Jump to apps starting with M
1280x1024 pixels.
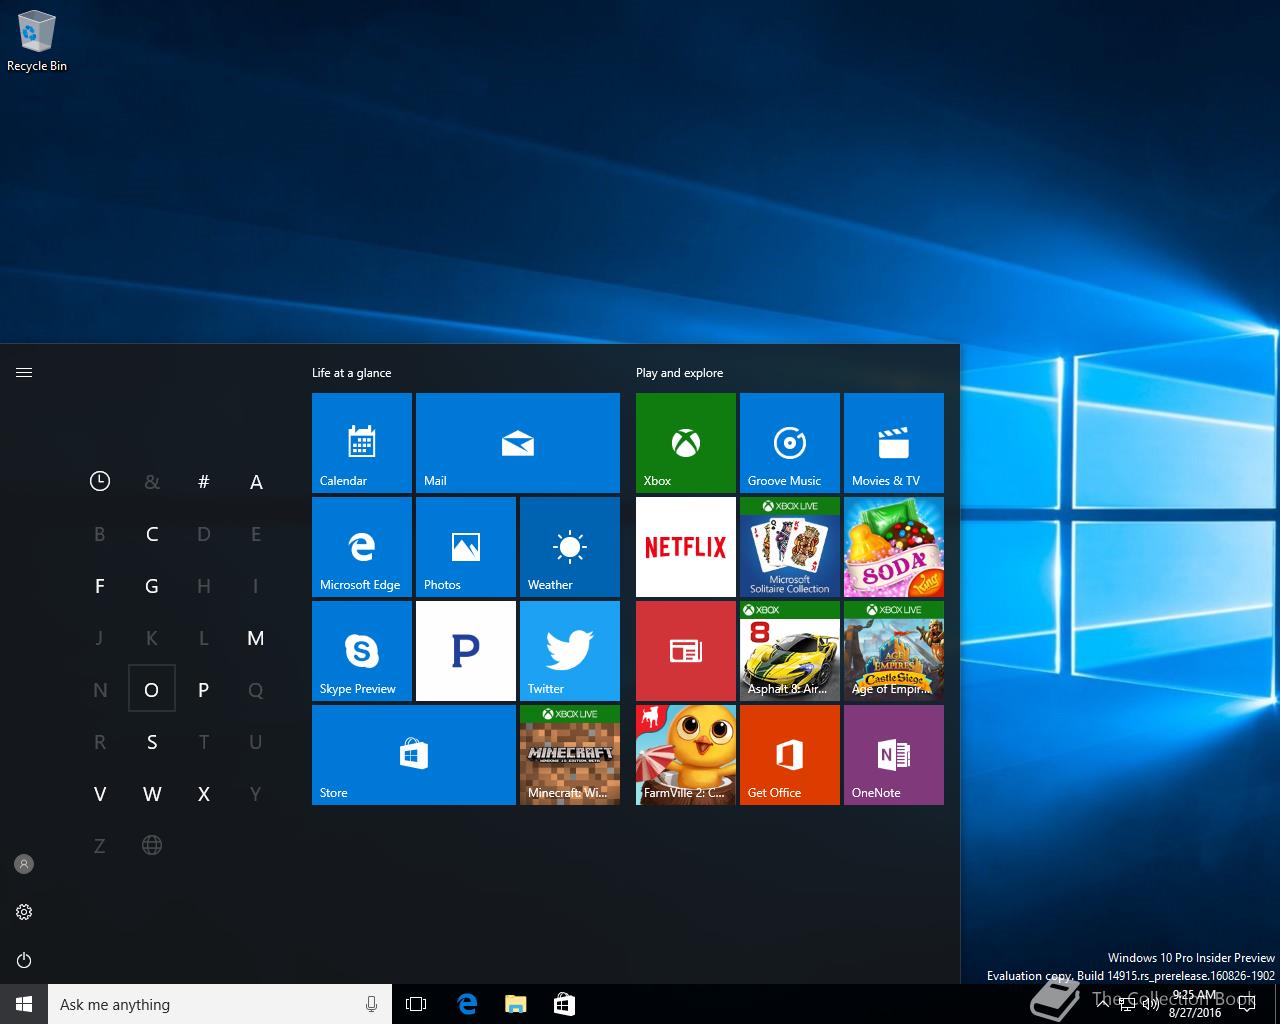pyautogui.click(x=256, y=638)
